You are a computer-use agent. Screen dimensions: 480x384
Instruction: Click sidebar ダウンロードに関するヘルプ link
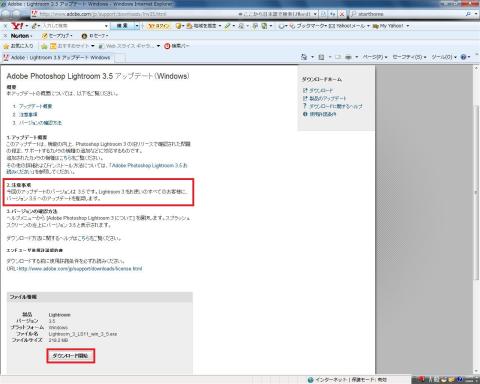pos(336,106)
